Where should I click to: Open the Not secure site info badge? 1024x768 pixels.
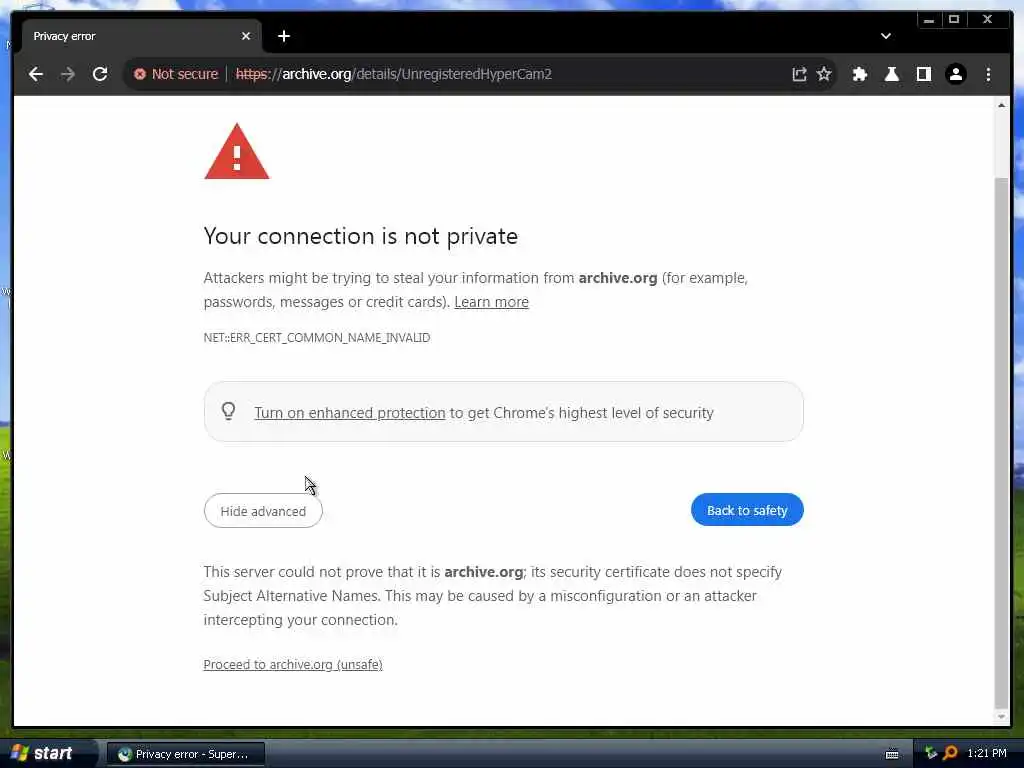point(176,74)
